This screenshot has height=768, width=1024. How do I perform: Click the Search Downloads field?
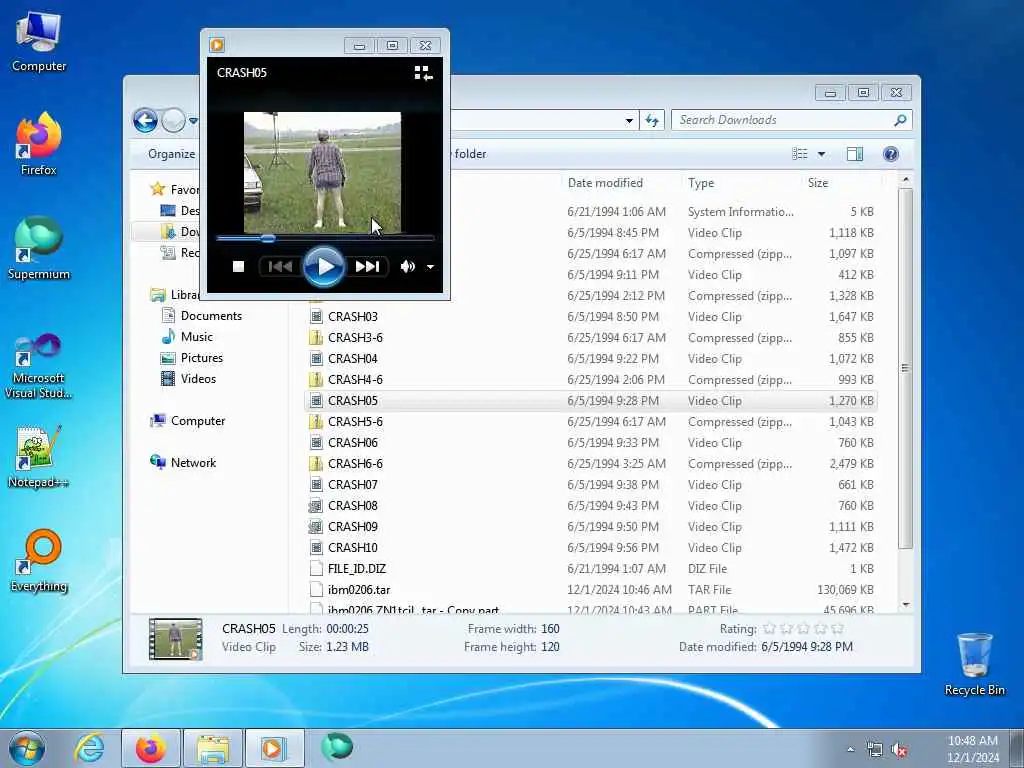(x=784, y=120)
